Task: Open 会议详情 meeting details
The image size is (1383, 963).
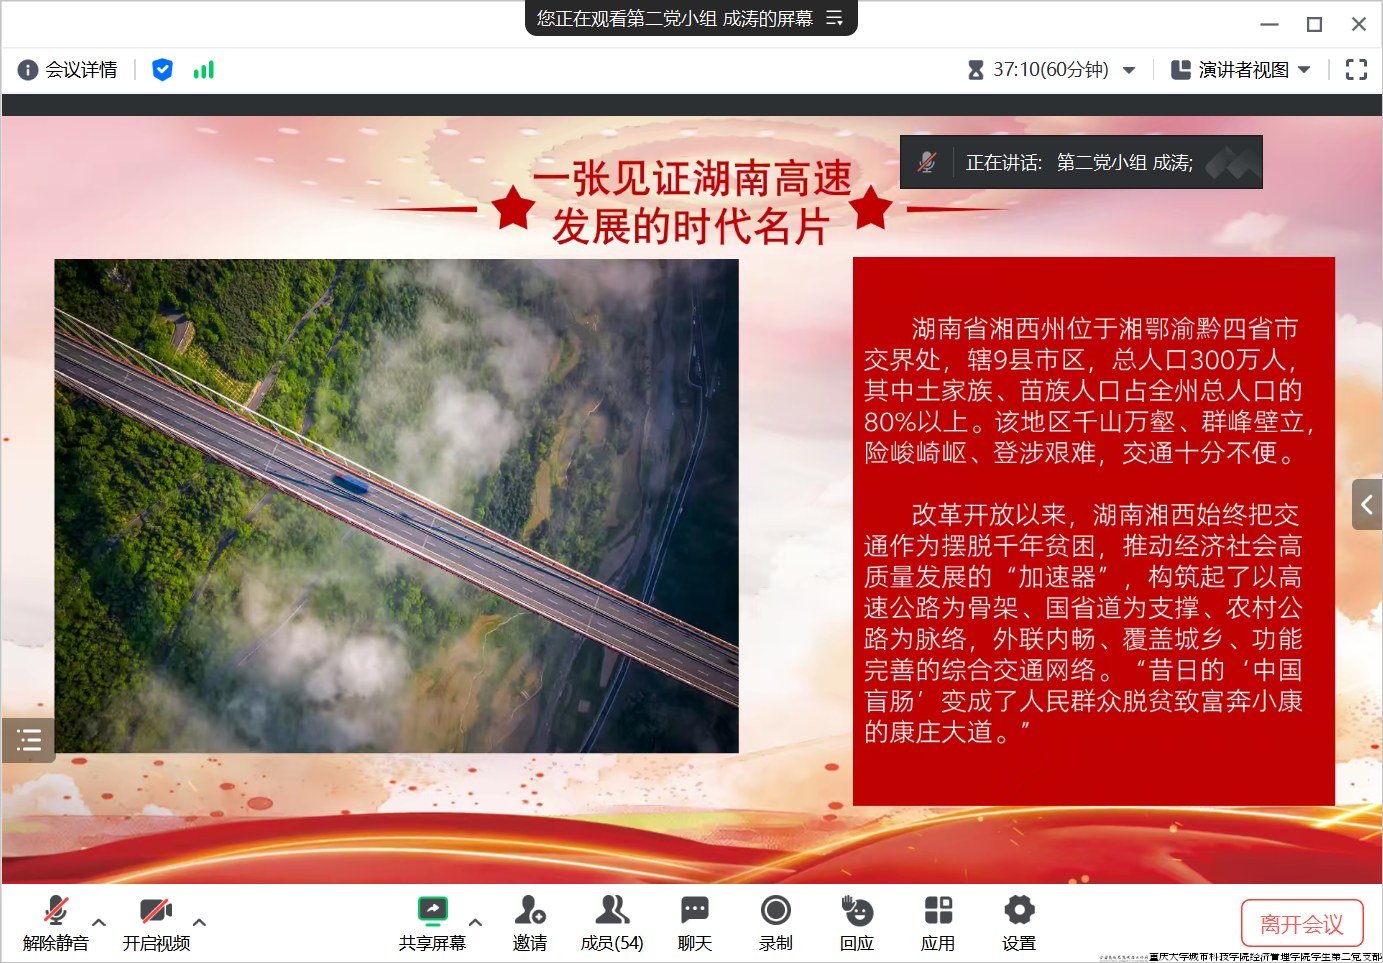Action: click(x=68, y=69)
